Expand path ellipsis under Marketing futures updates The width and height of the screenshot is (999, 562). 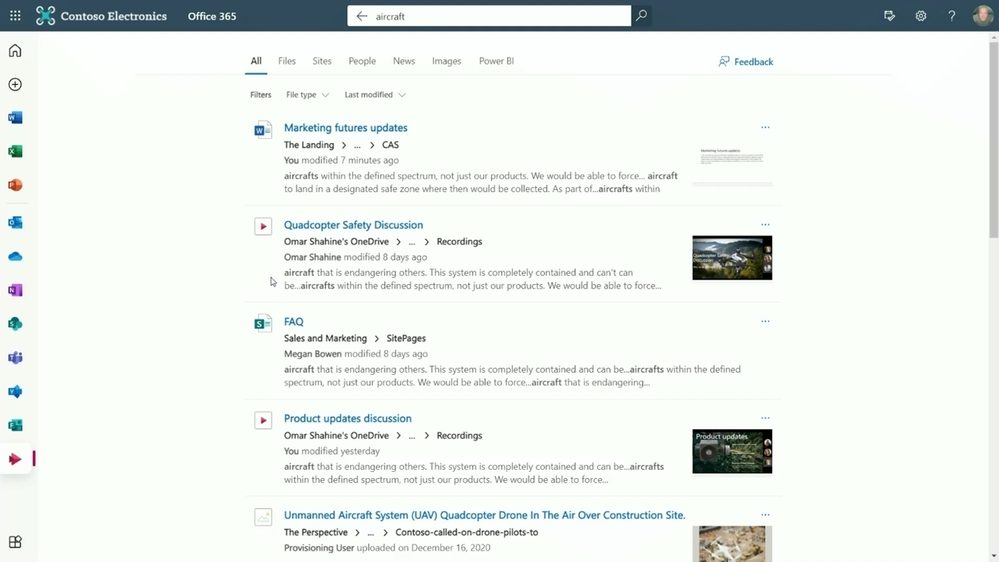coord(357,145)
